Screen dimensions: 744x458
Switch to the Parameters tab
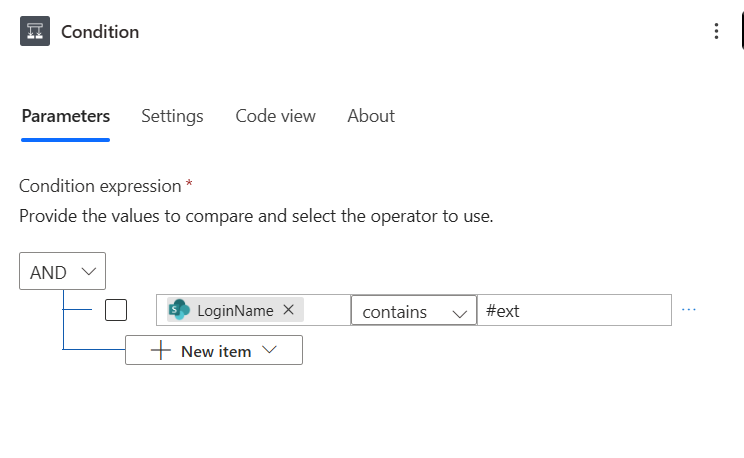[66, 116]
